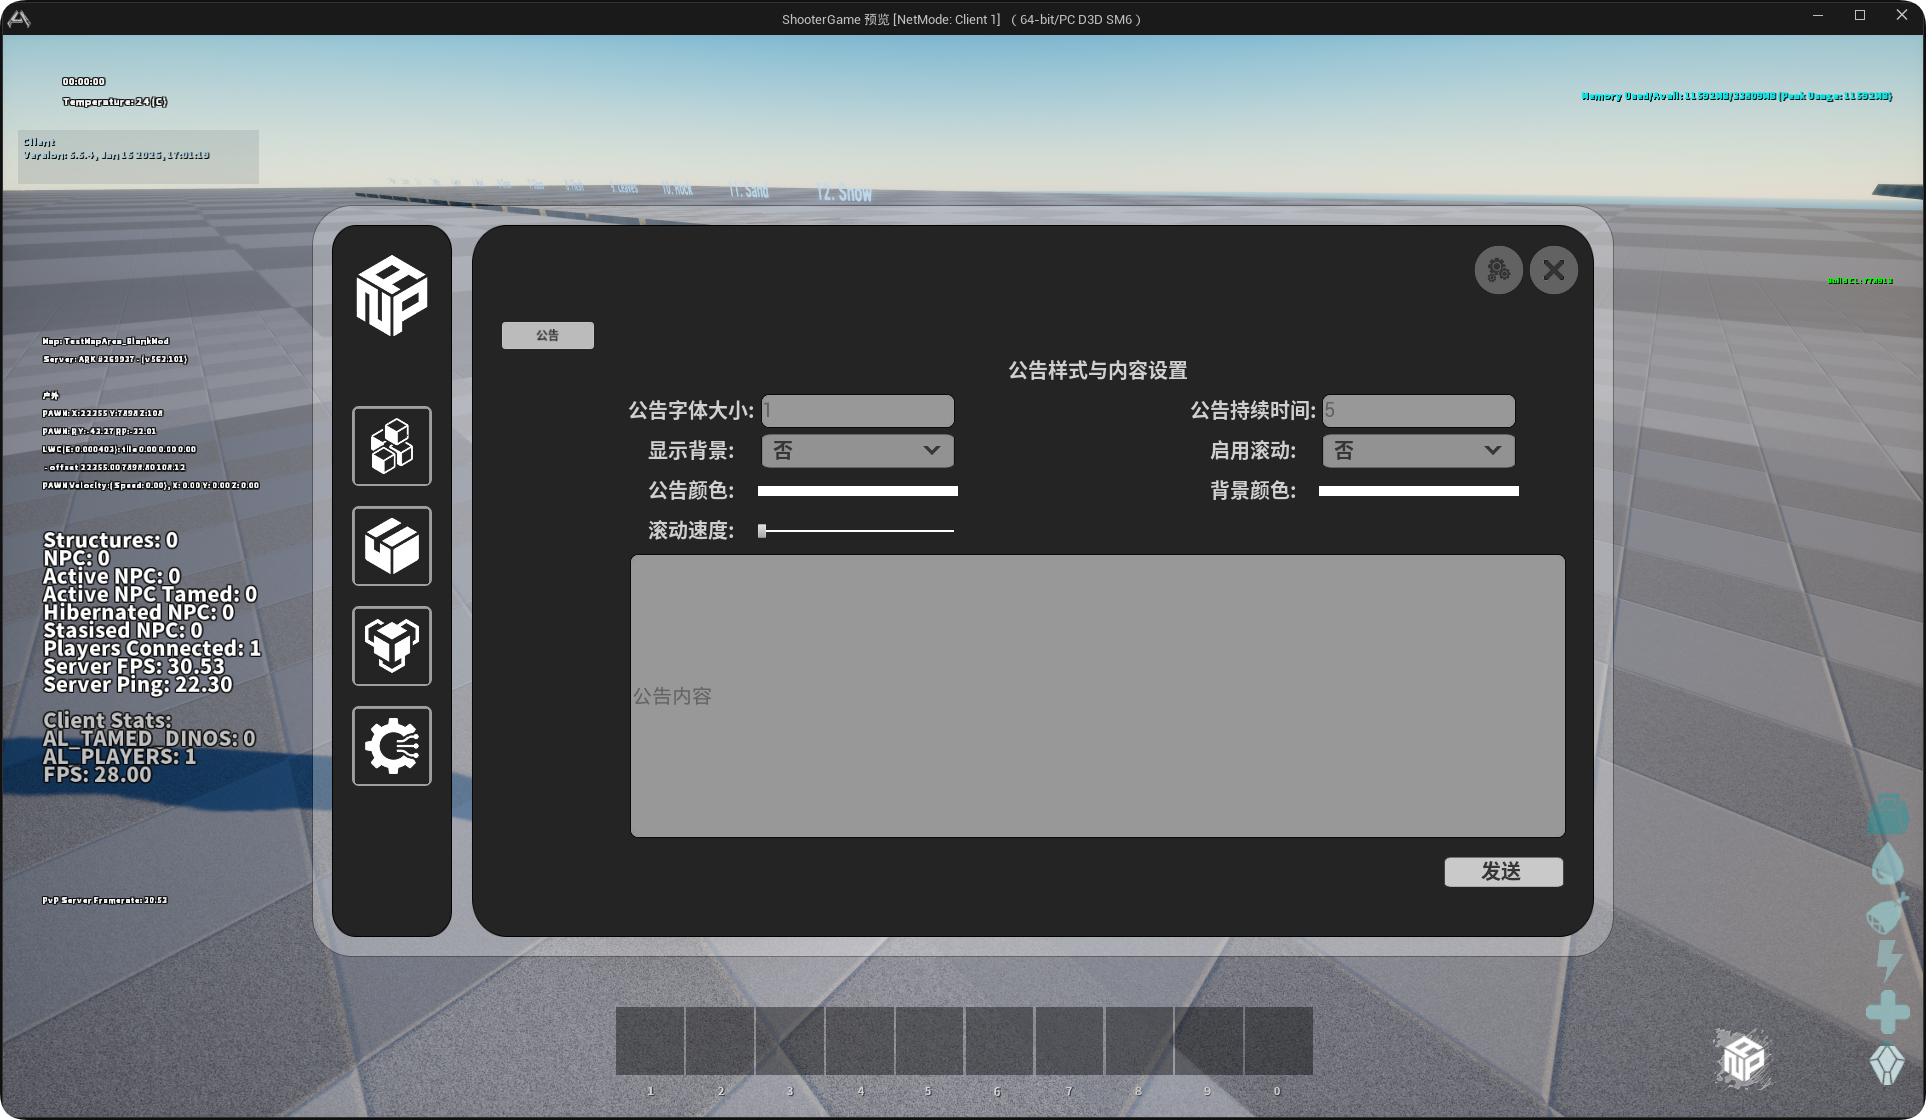This screenshot has height=1120, width=1926.
Task: Click the 滚动速度 slider track
Action: click(x=857, y=531)
